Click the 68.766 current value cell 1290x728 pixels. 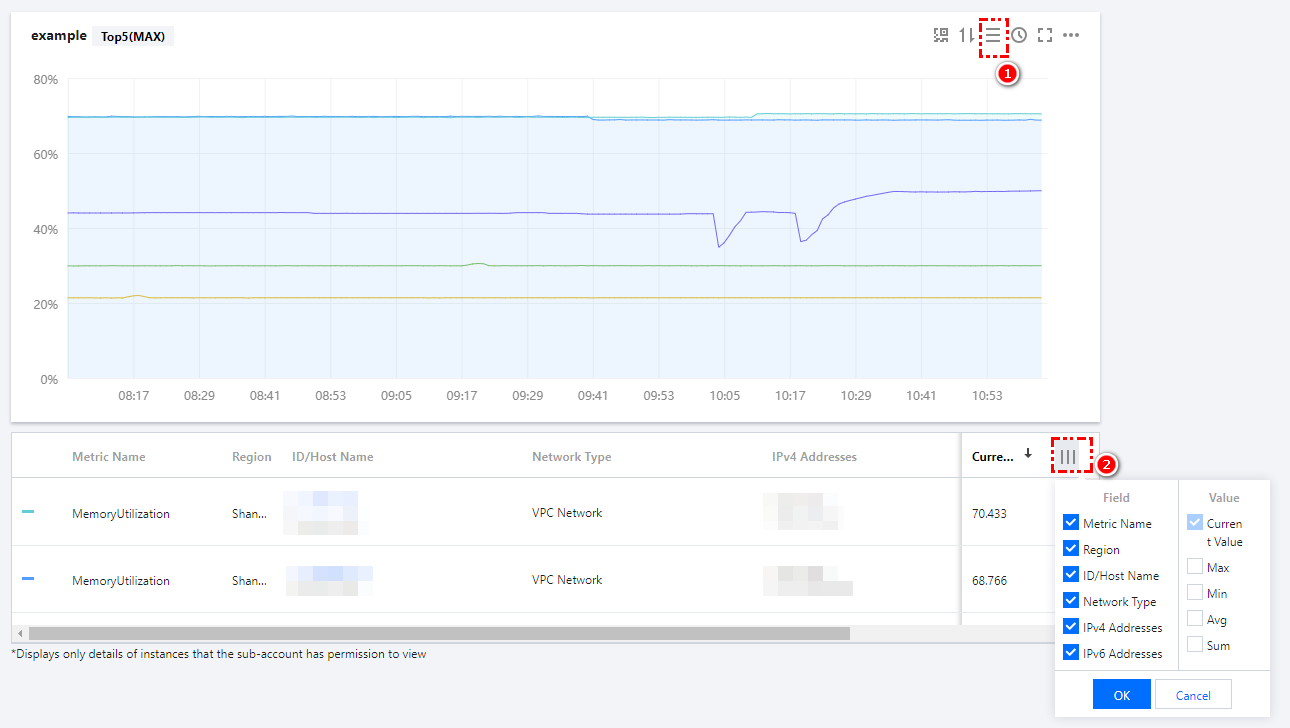coord(989,580)
